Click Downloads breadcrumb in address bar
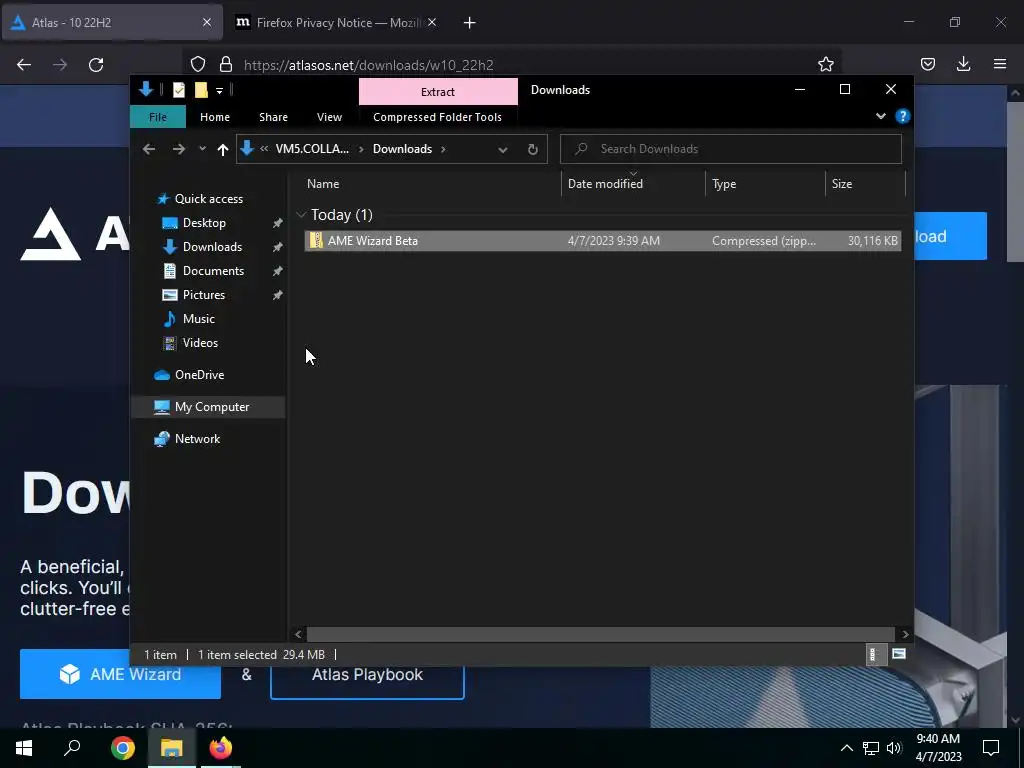 402,149
